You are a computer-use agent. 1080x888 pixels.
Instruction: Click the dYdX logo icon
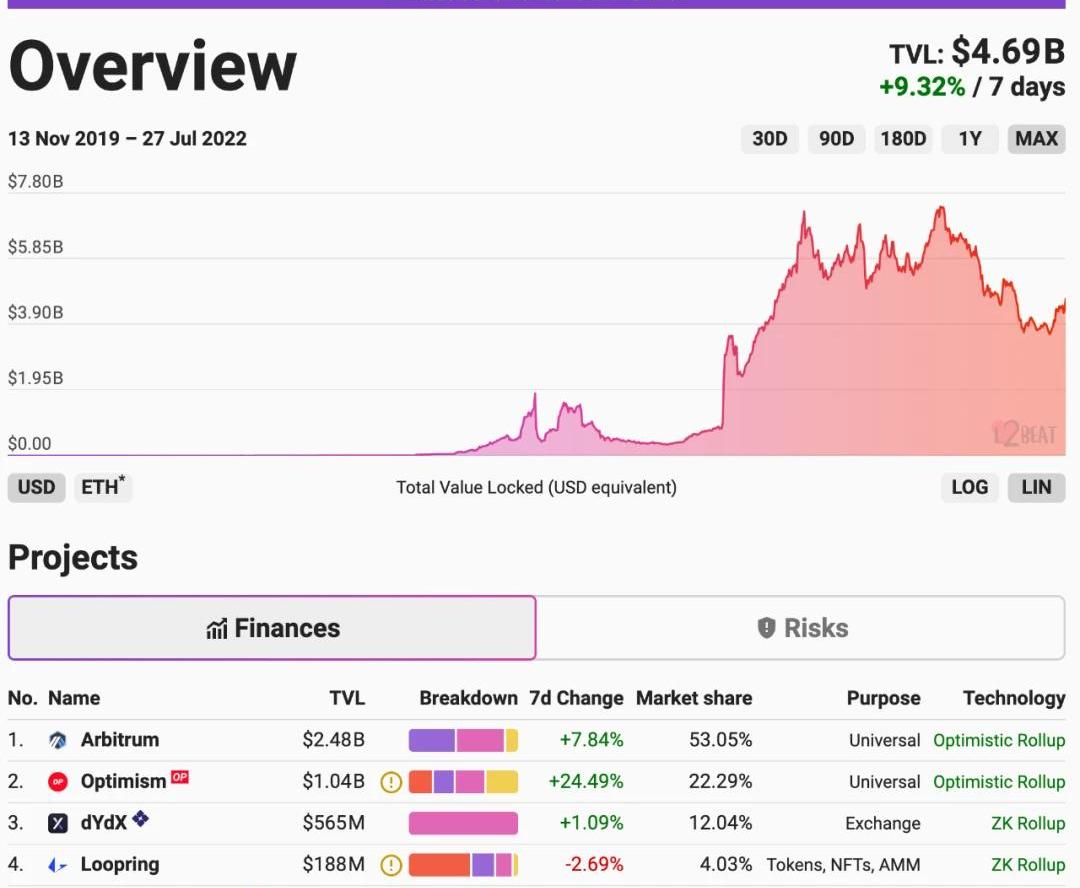tap(58, 823)
